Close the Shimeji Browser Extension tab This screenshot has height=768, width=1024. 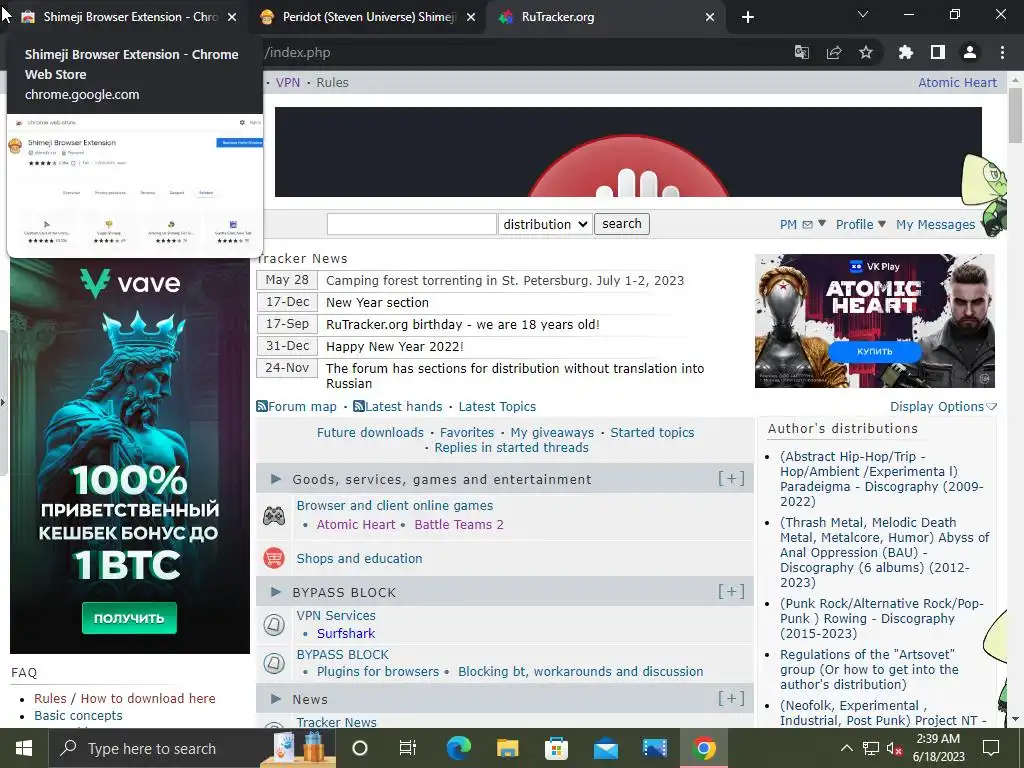(232, 17)
